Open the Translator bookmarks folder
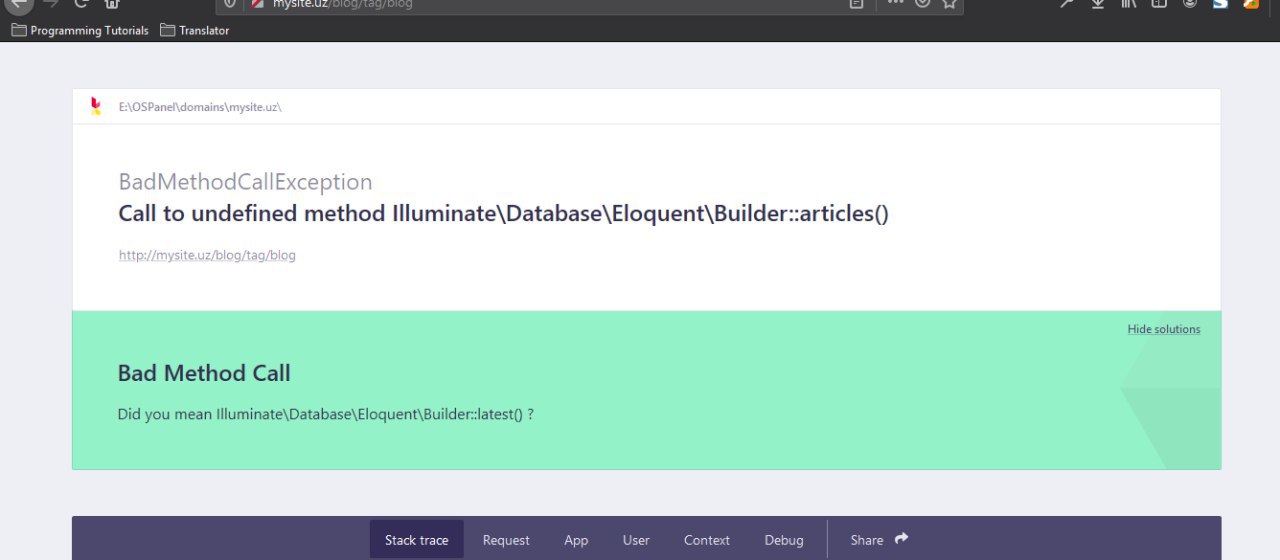 [x=195, y=30]
